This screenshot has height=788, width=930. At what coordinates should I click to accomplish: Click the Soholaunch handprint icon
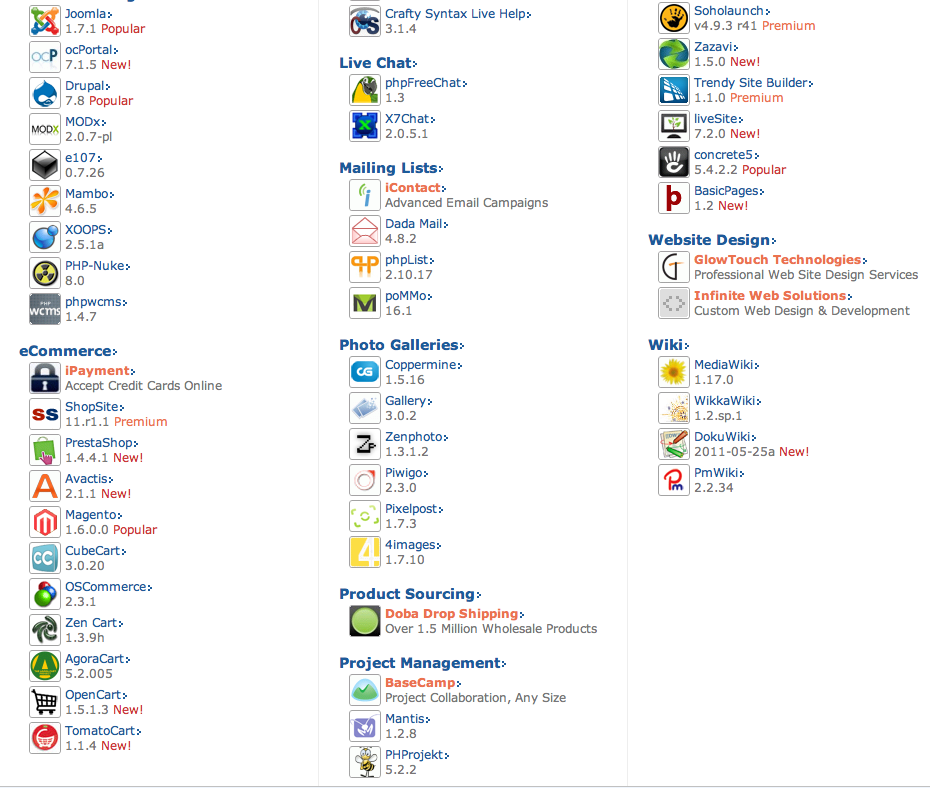click(674, 18)
